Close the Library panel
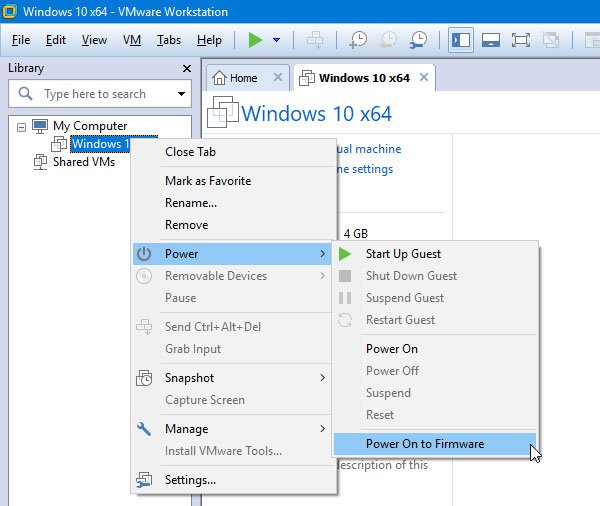600x506 pixels. click(x=187, y=69)
